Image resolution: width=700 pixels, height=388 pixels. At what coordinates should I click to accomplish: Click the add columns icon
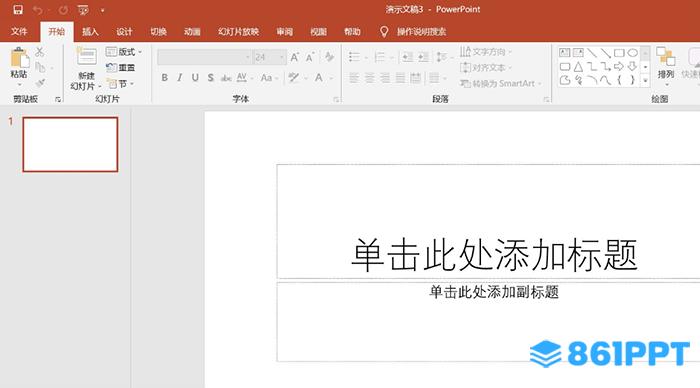coord(434,78)
